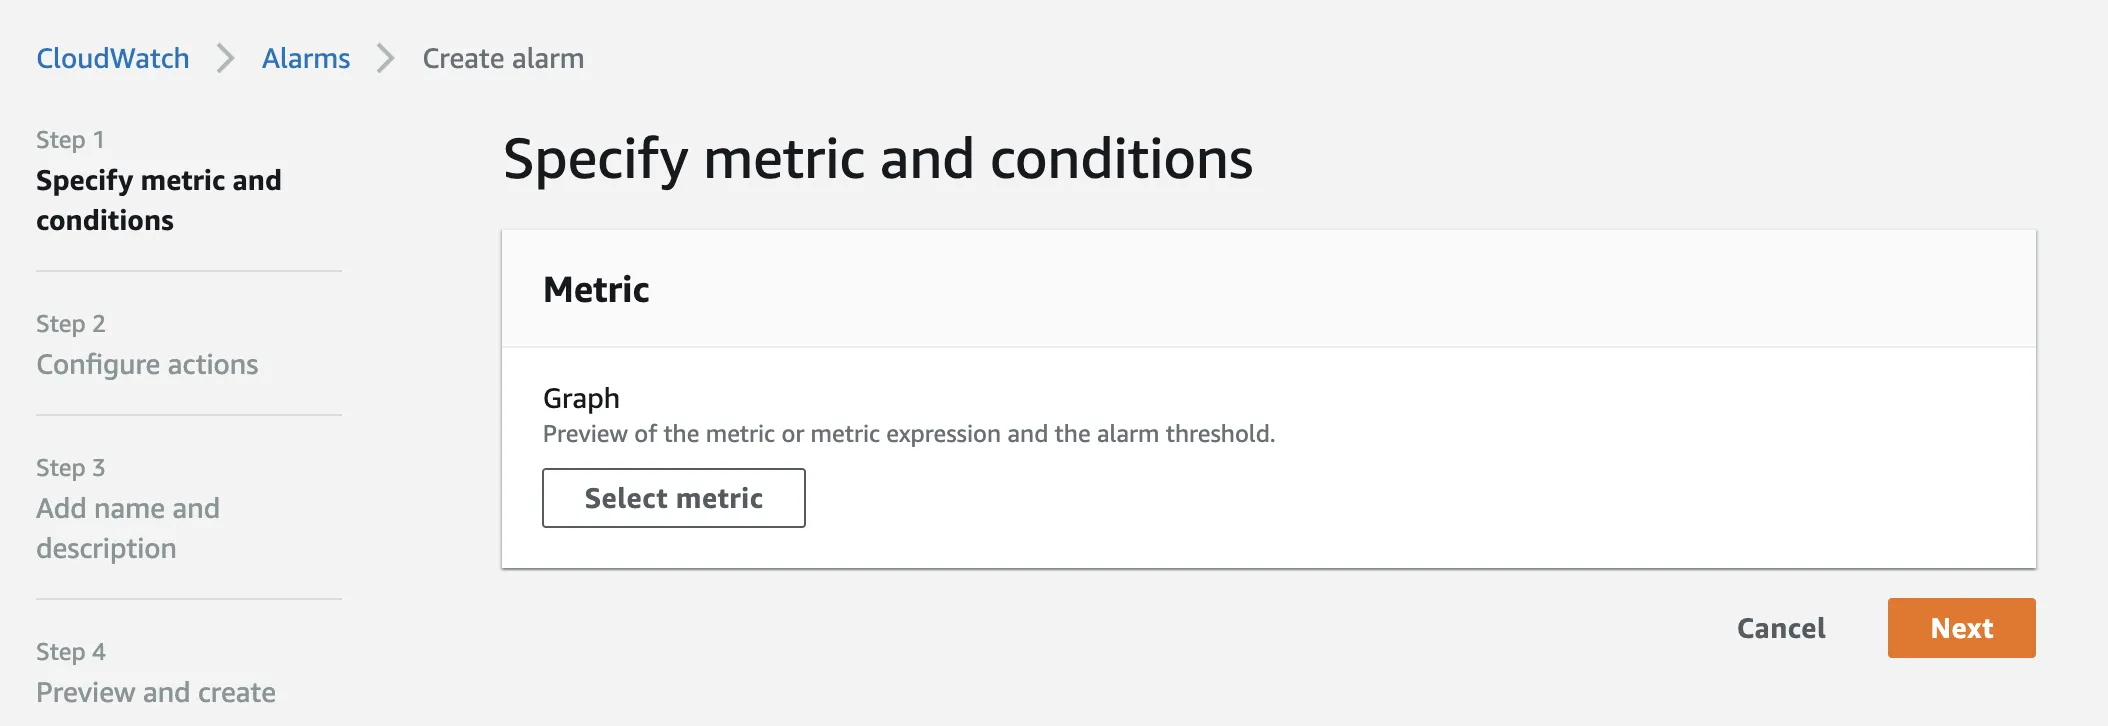Go to the Alarms breadcrumb link
This screenshot has height=726, width=2108.
click(x=305, y=59)
